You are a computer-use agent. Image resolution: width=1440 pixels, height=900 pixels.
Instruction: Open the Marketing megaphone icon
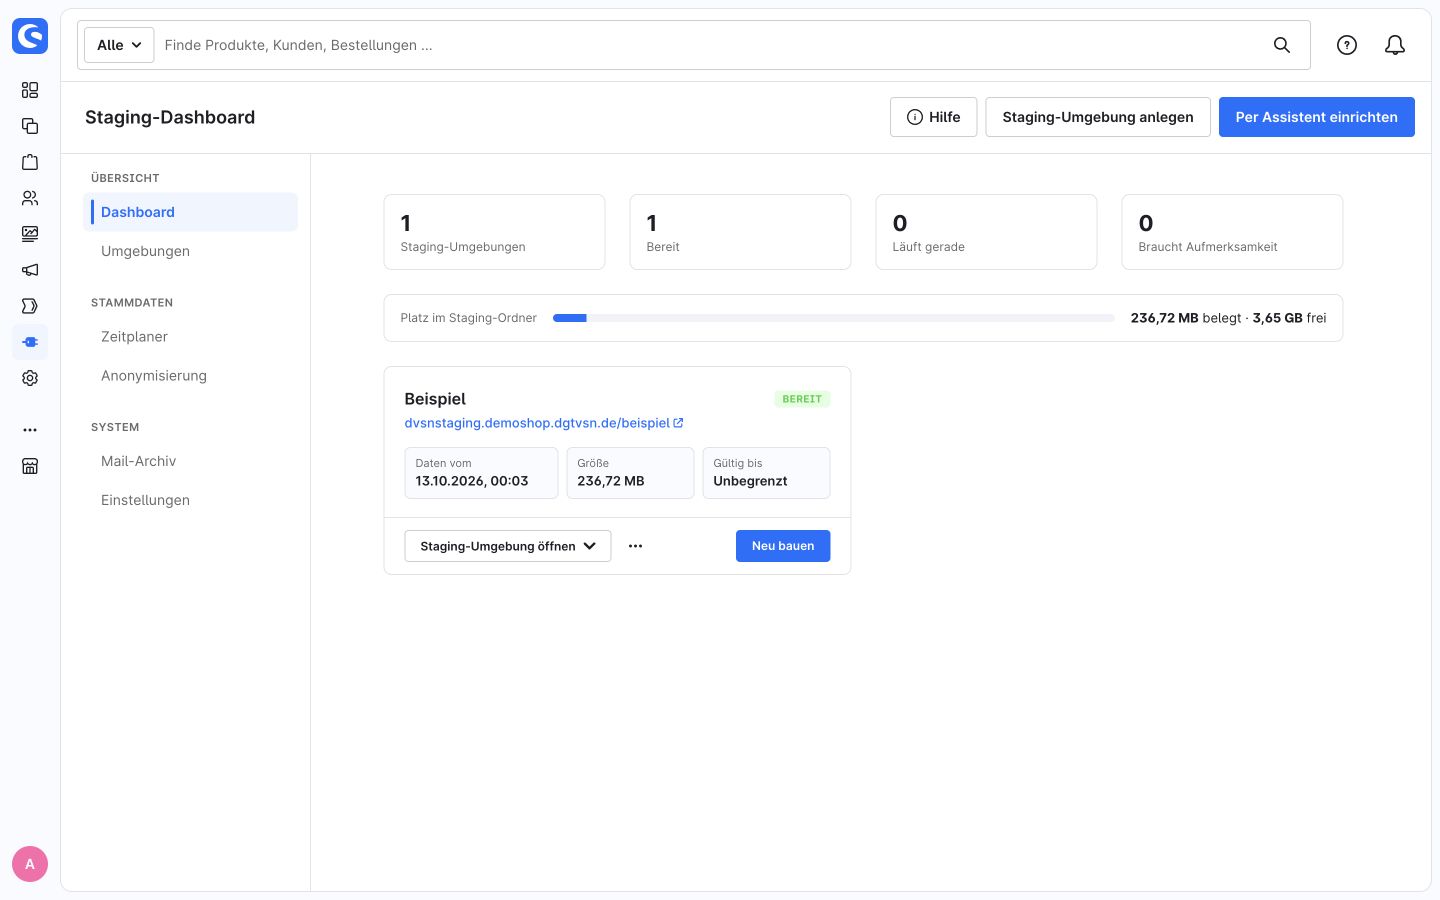(x=30, y=270)
